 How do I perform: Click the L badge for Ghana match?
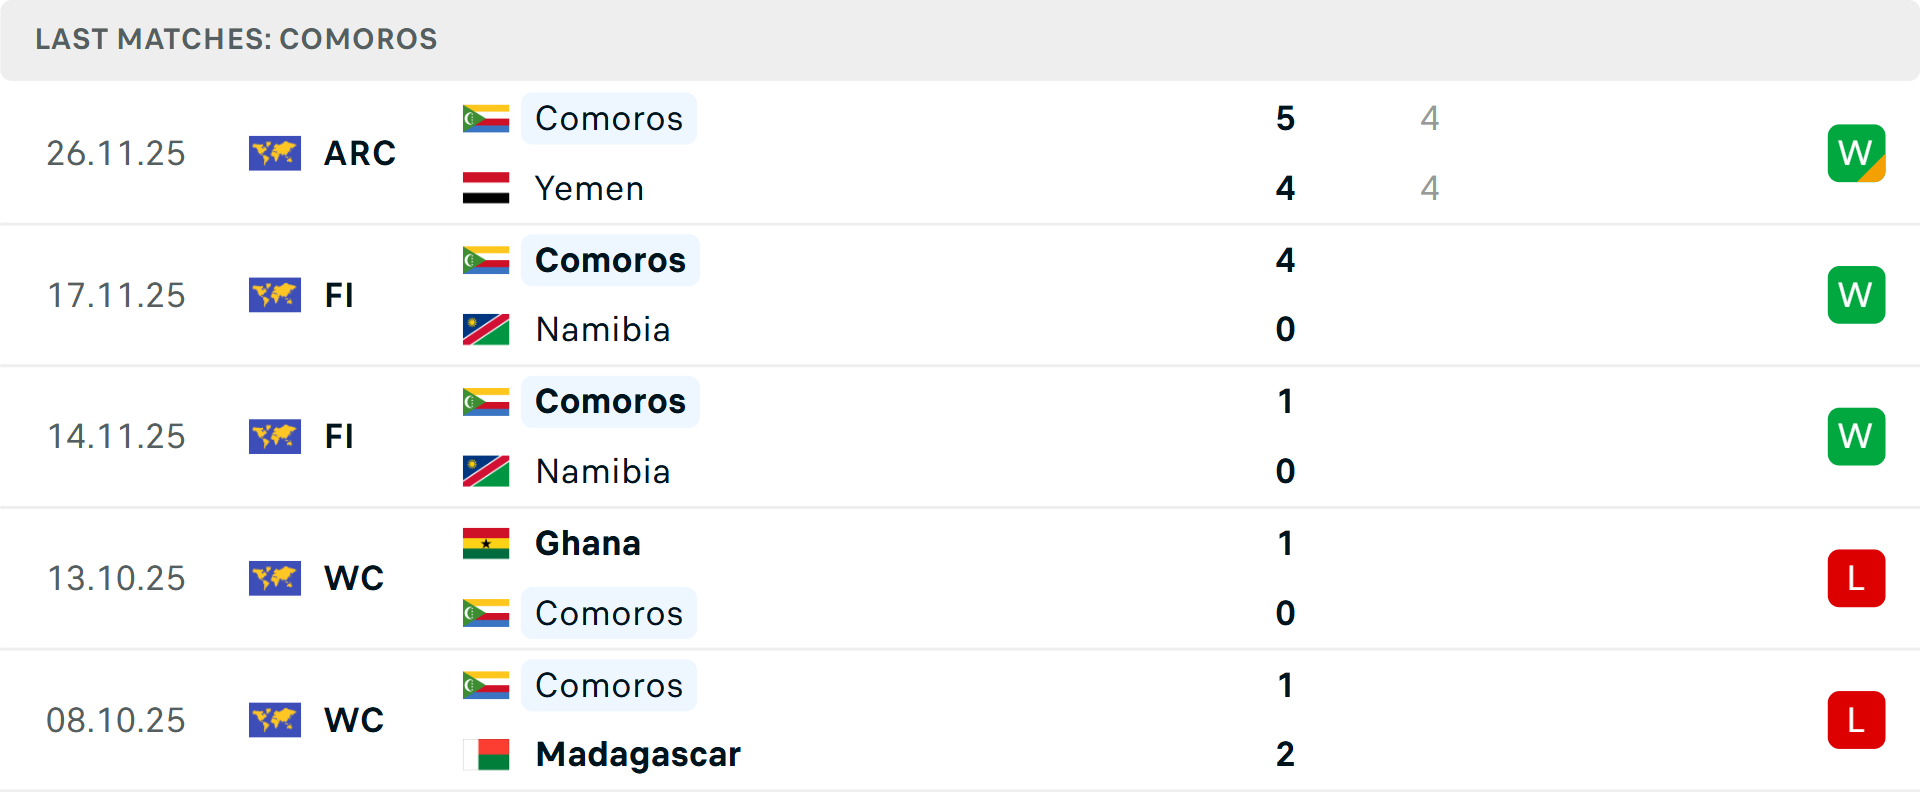(x=1856, y=578)
